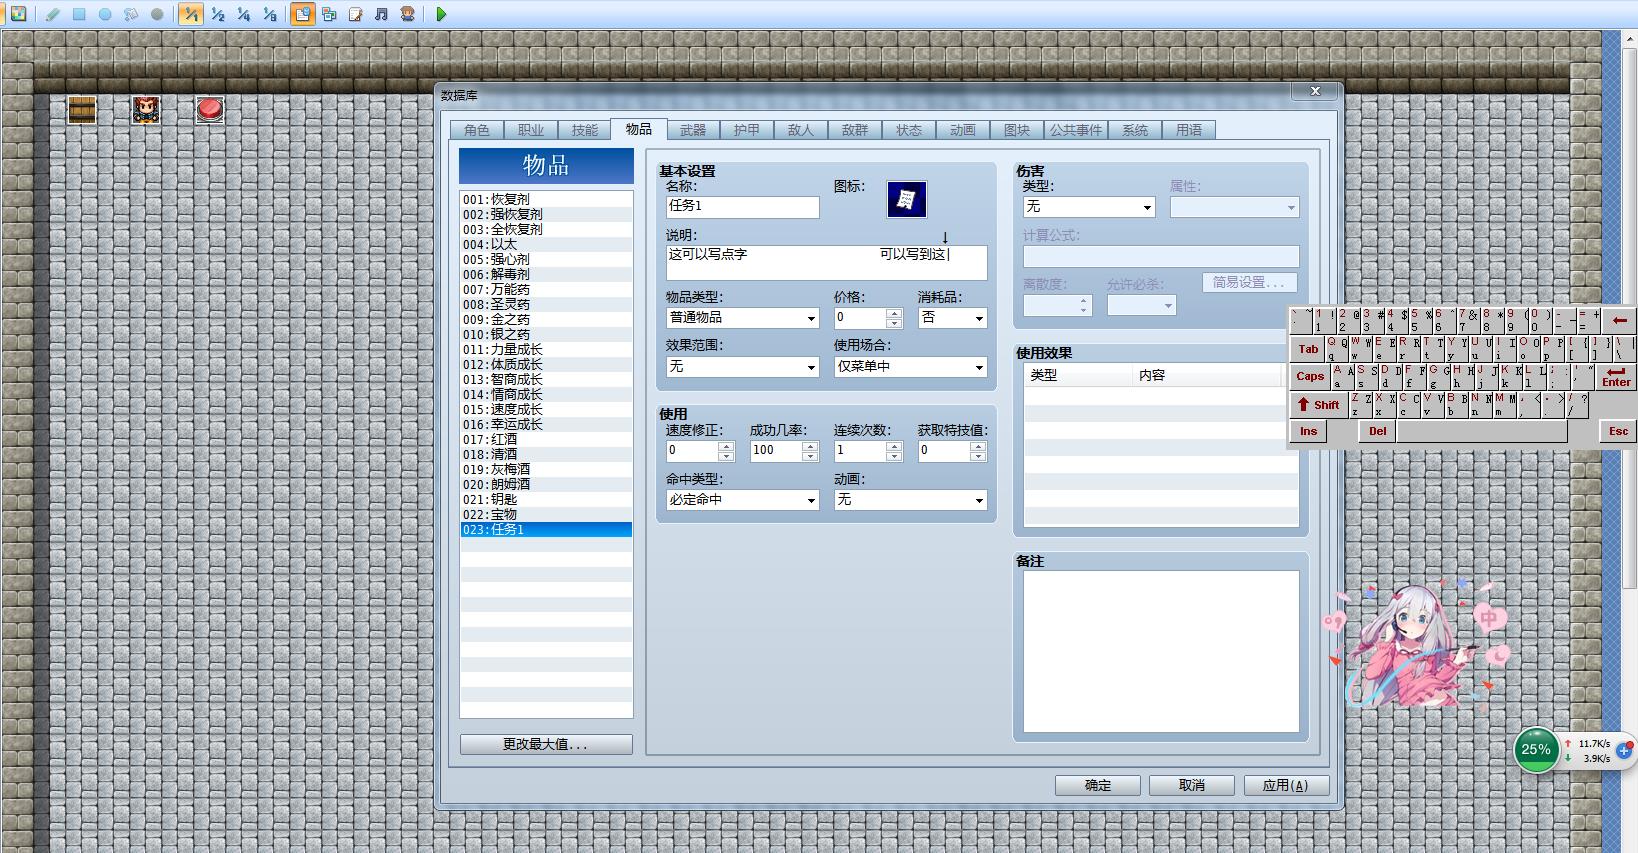Select the character event on the map
Screen dimensions: 1638x853
click(x=146, y=110)
